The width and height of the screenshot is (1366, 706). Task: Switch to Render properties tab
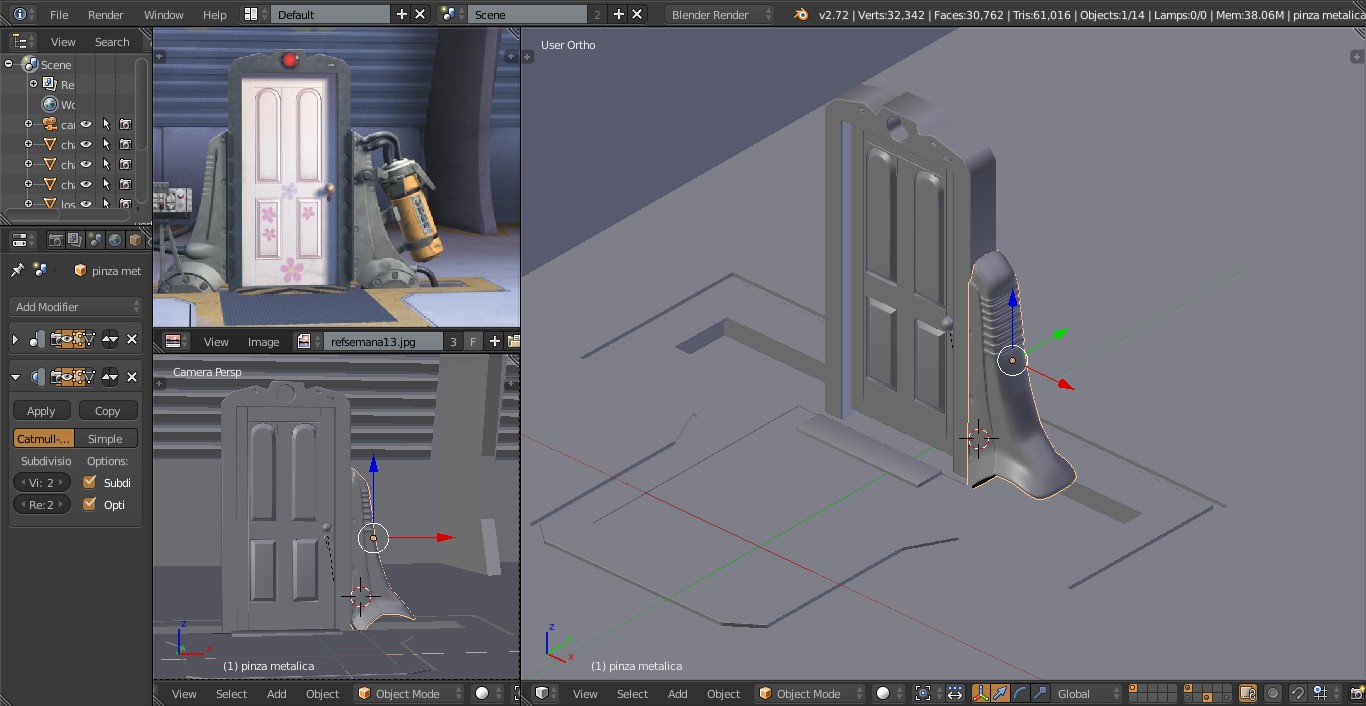coord(56,240)
